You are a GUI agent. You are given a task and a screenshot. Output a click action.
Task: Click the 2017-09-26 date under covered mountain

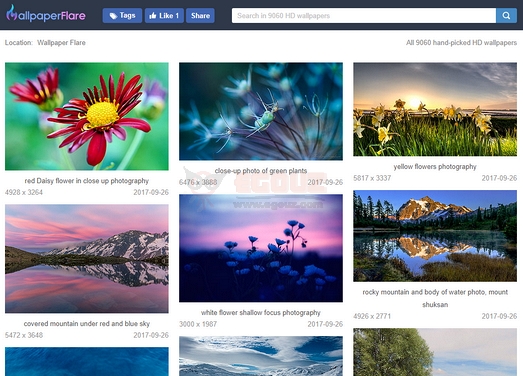[151, 335]
